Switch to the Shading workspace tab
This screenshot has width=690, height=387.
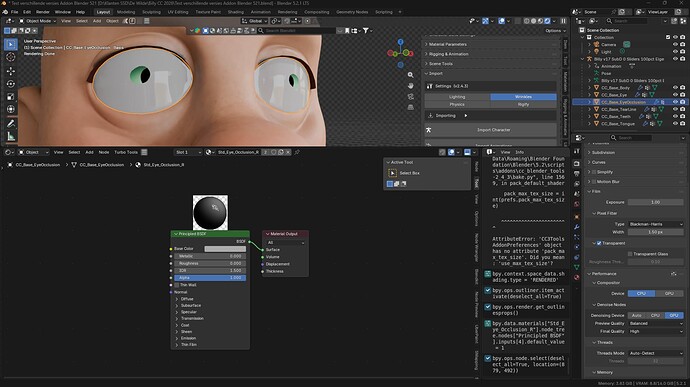[235, 12]
